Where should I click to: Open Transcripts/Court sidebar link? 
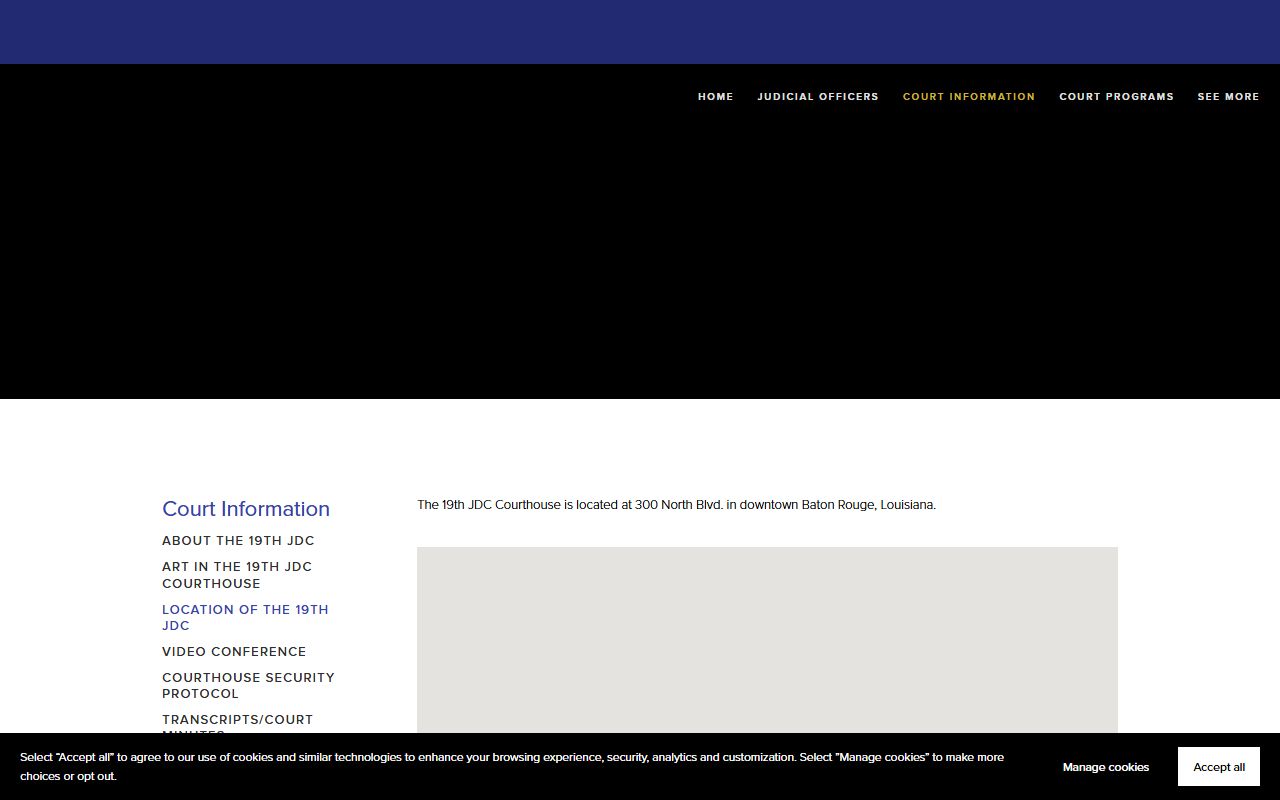pos(237,725)
